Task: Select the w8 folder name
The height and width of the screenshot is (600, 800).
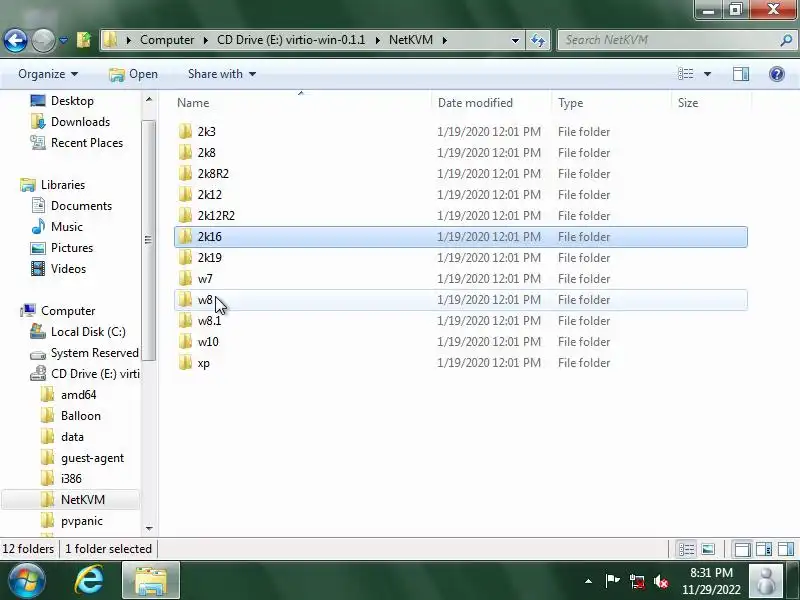Action: [x=205, y=299]
